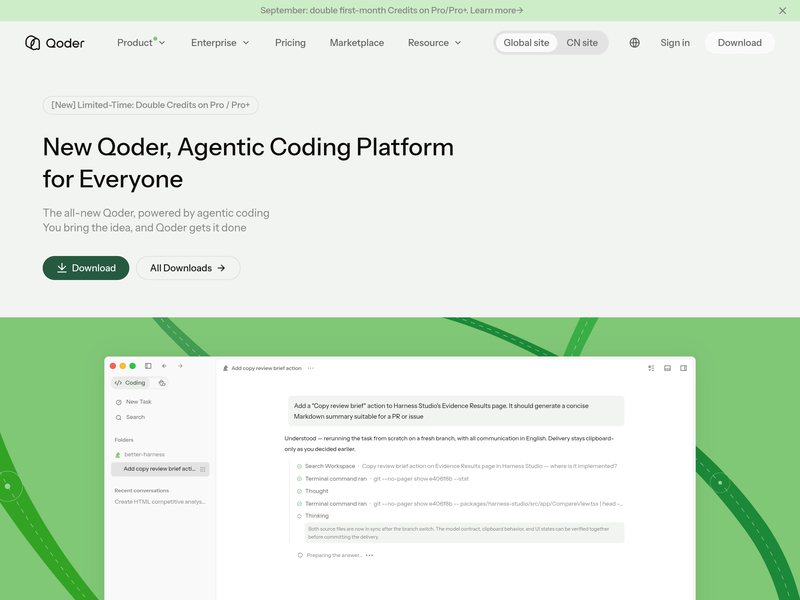
Task: Click the Learn more banner link
Action: 496,10
